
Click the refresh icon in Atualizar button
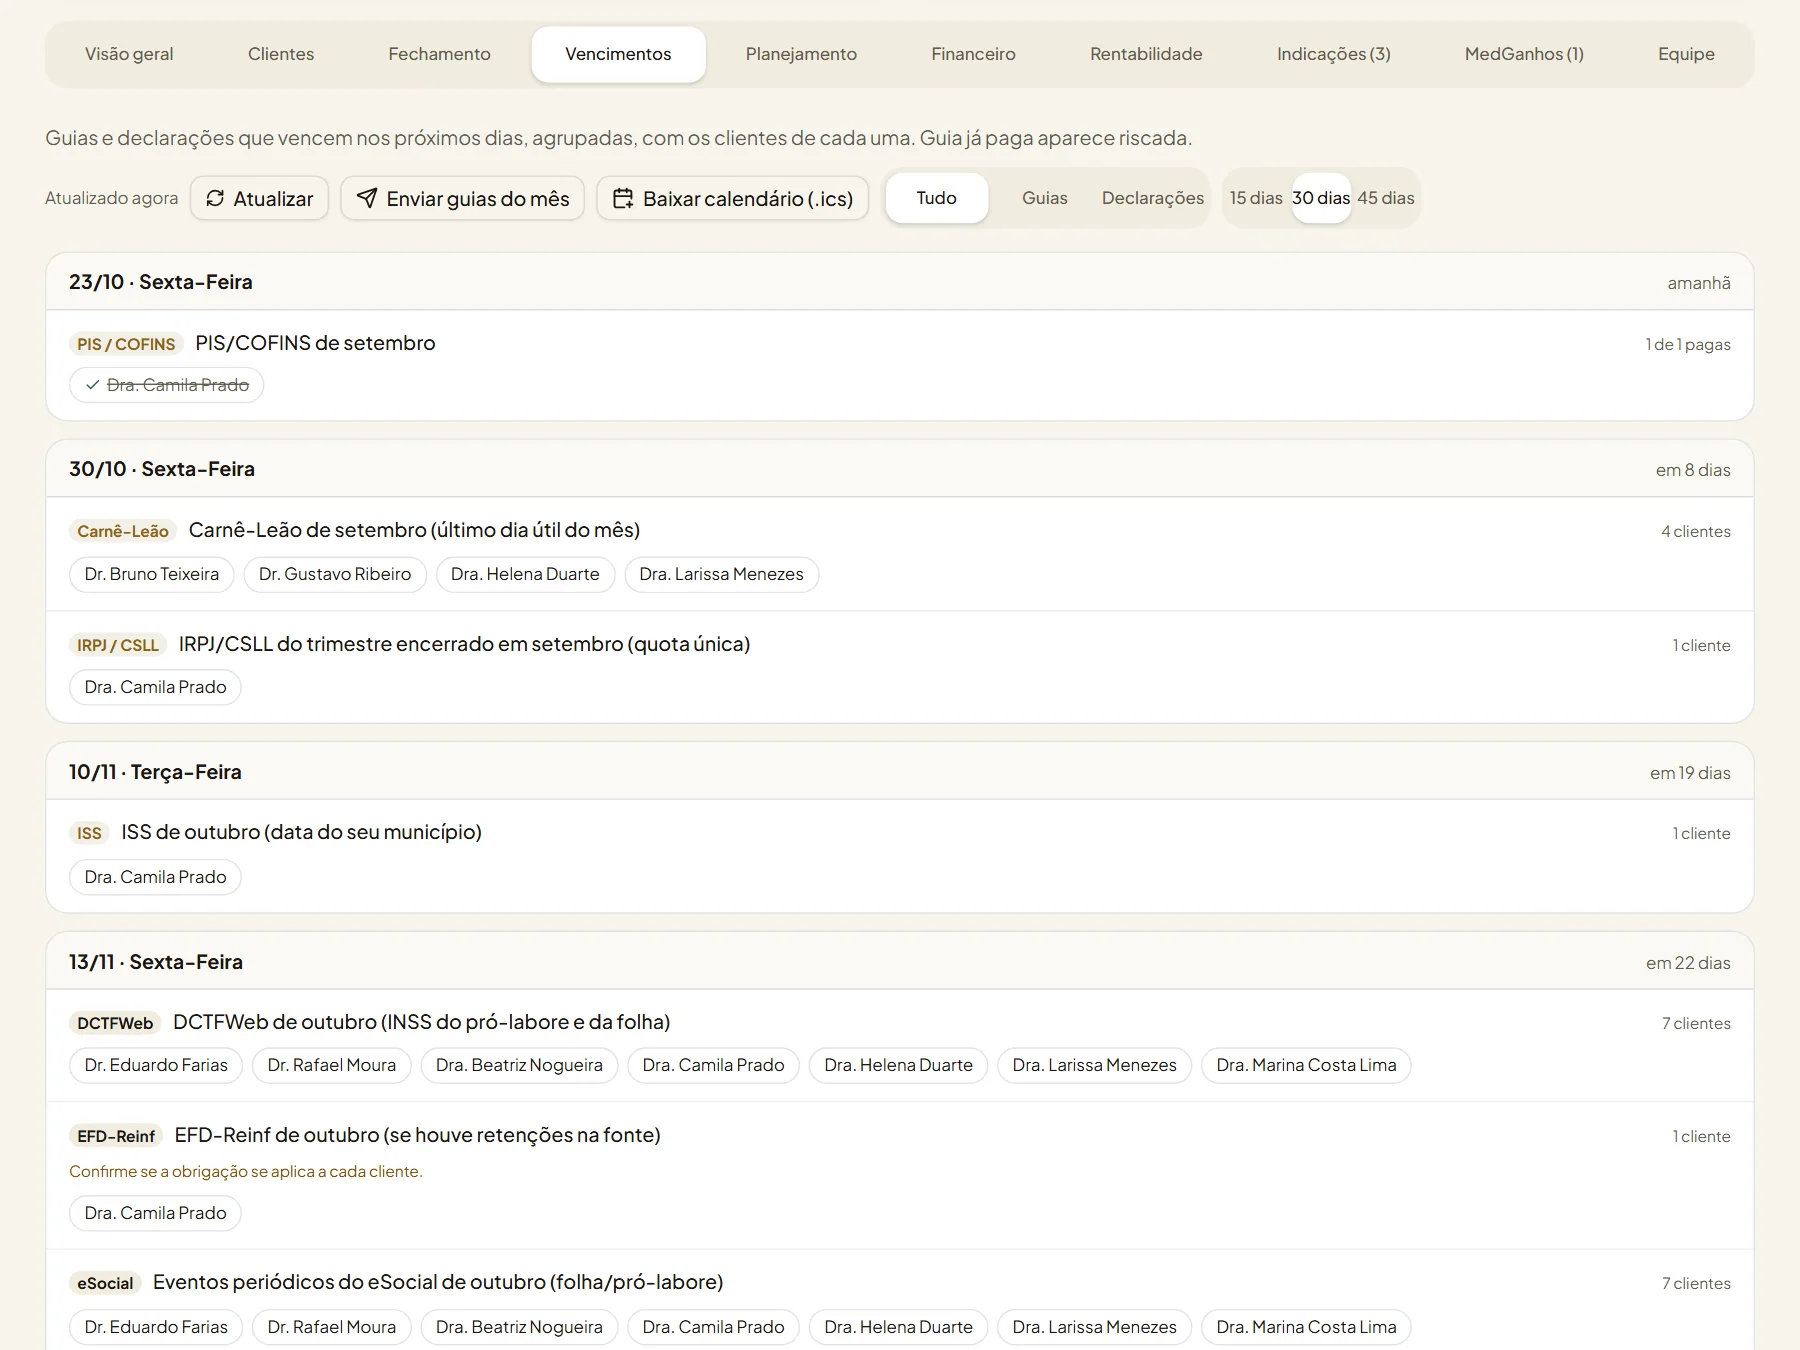(x=215, y=198)
